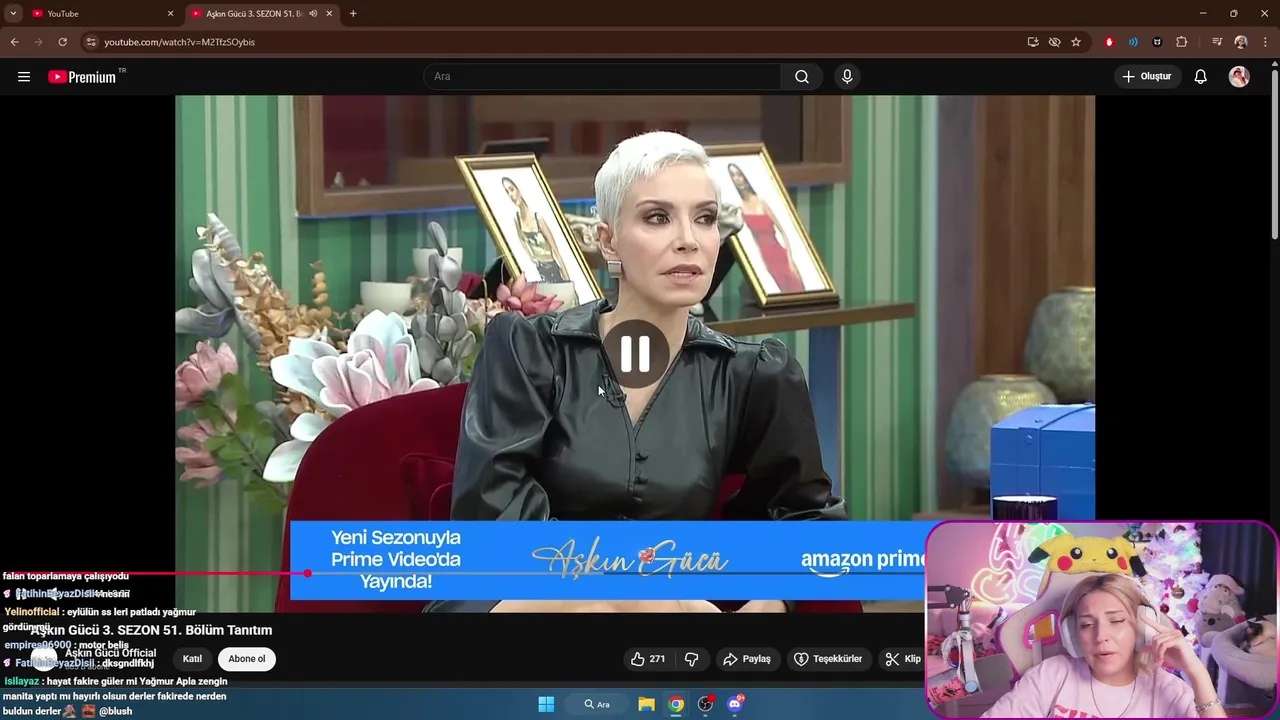Click the search magnifier button
The width and height of the screenshot is (1280, 720).
click(x=802, y=77)
